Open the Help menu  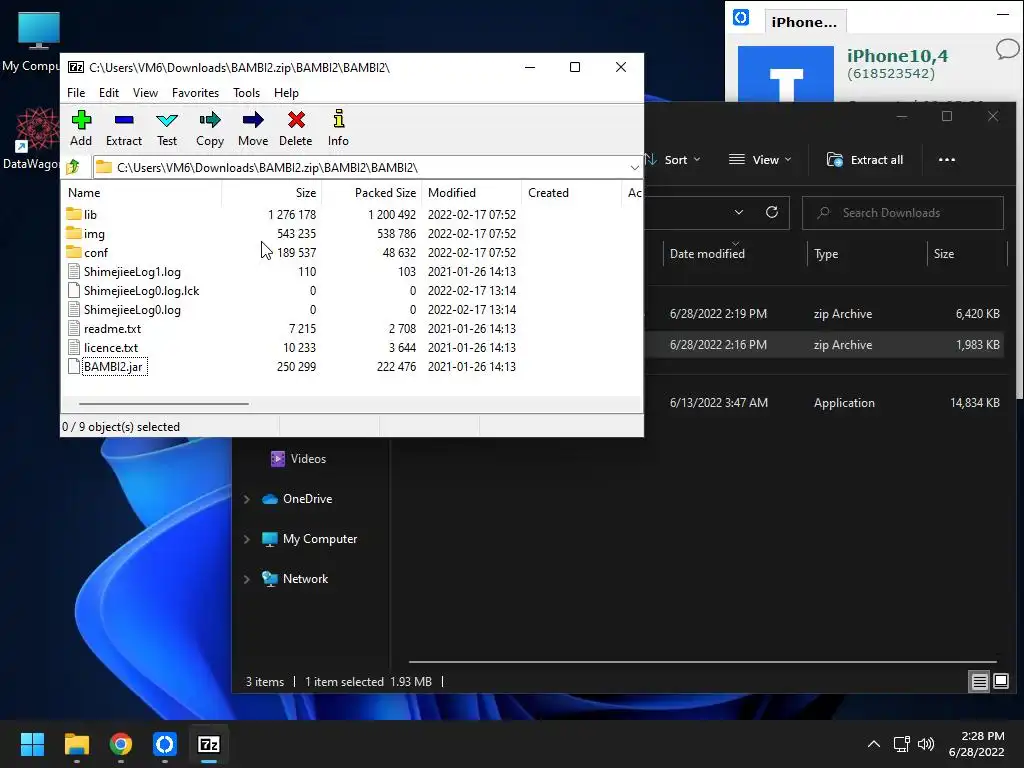[286, 93]
